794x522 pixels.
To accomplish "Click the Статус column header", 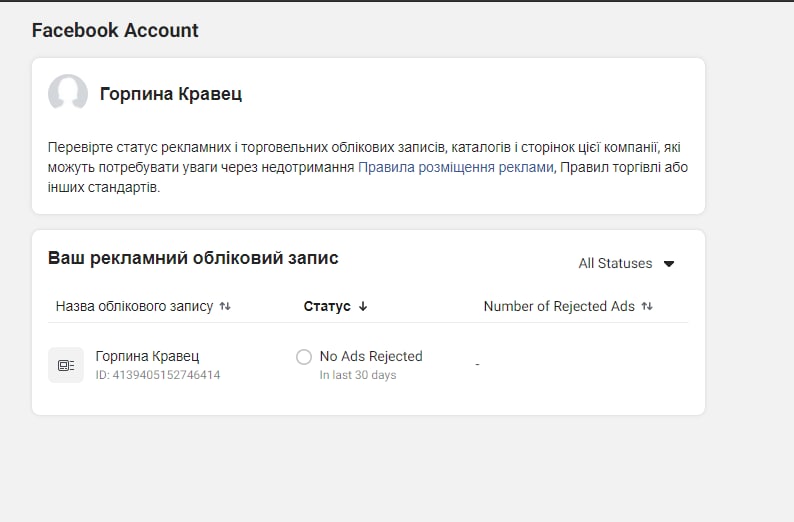I will coord(327,306).
